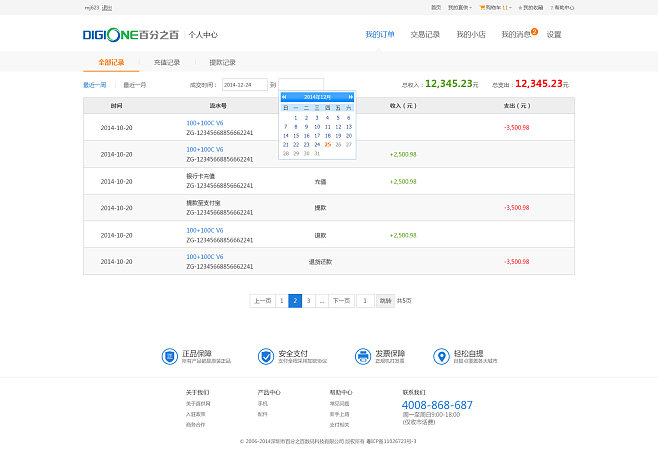This screenshot has height=461, width=658.
Task: Click the 提款至支付宝 entry text
Action: coord(203,203)
